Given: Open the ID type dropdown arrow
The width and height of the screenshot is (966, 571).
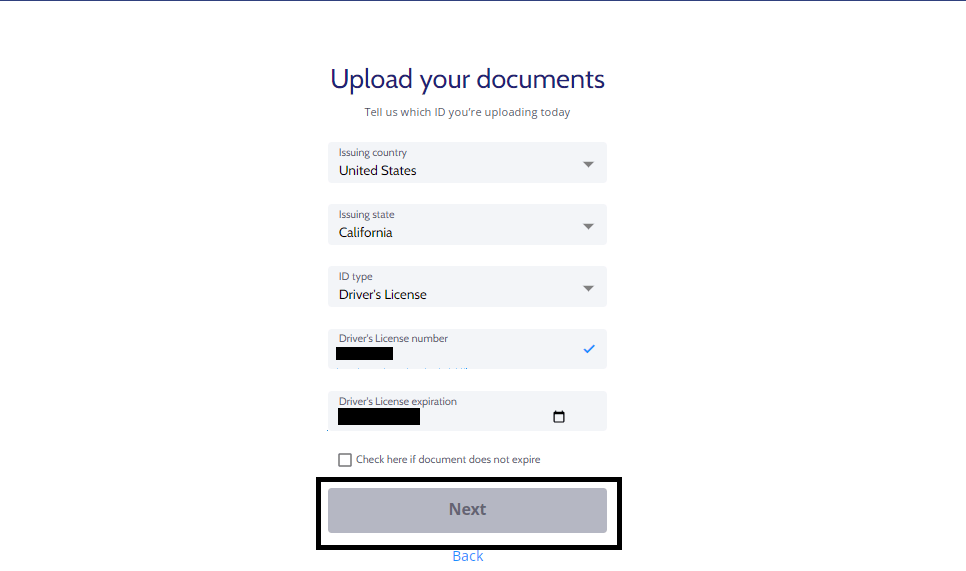Looking at the screenshot, I should click(x=588, y=288).
